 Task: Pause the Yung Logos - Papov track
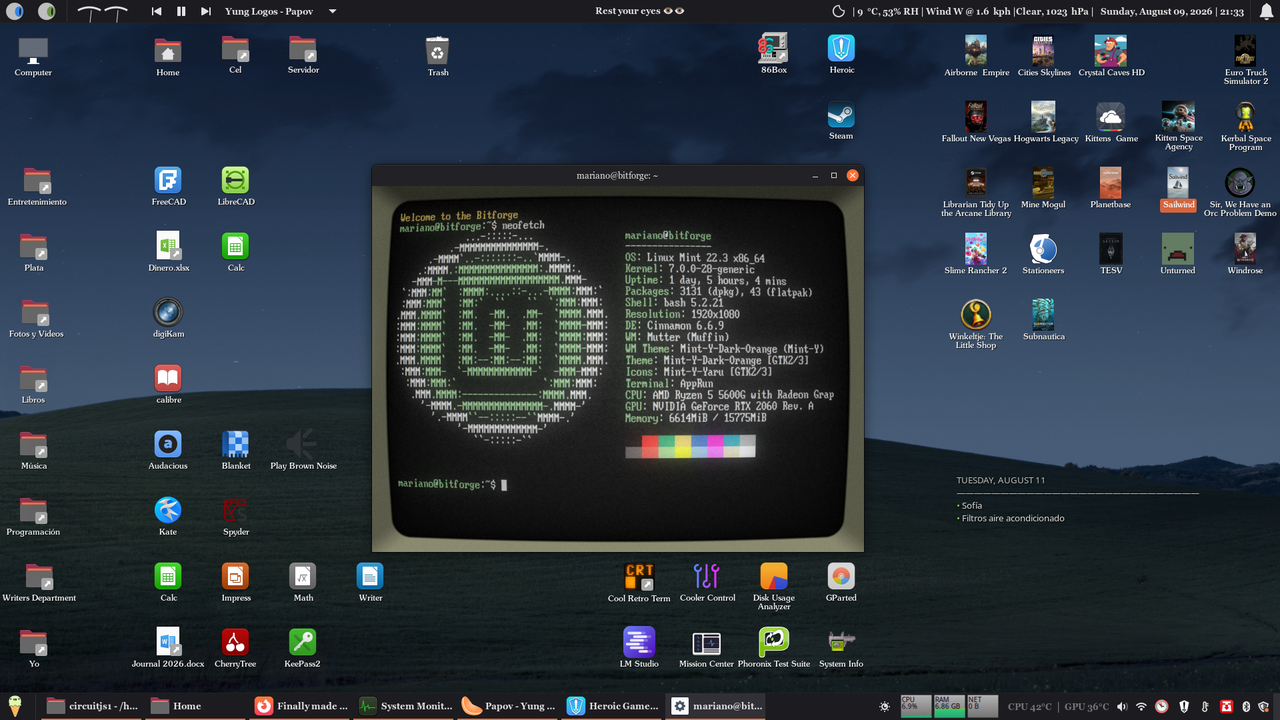(x=181, y=11)
